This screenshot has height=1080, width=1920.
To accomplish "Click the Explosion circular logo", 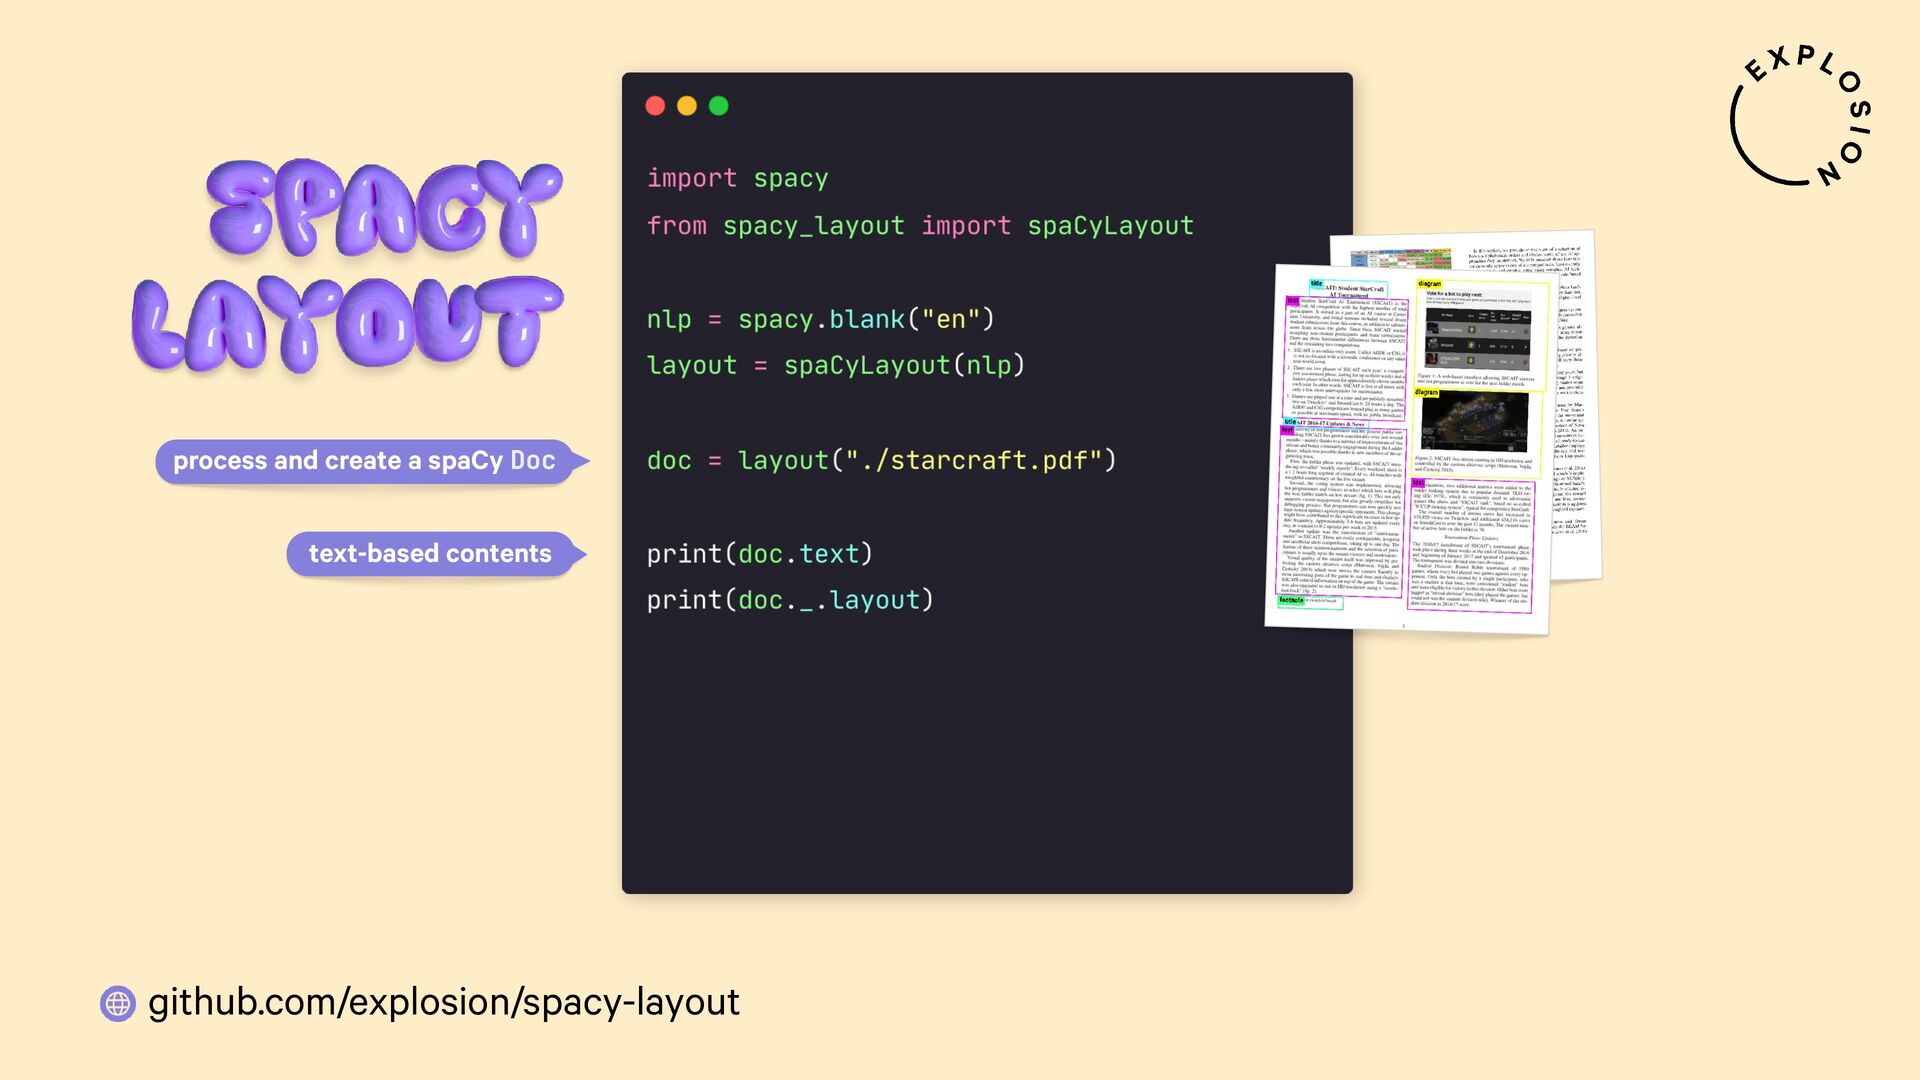I will [x=1800, y=117].
